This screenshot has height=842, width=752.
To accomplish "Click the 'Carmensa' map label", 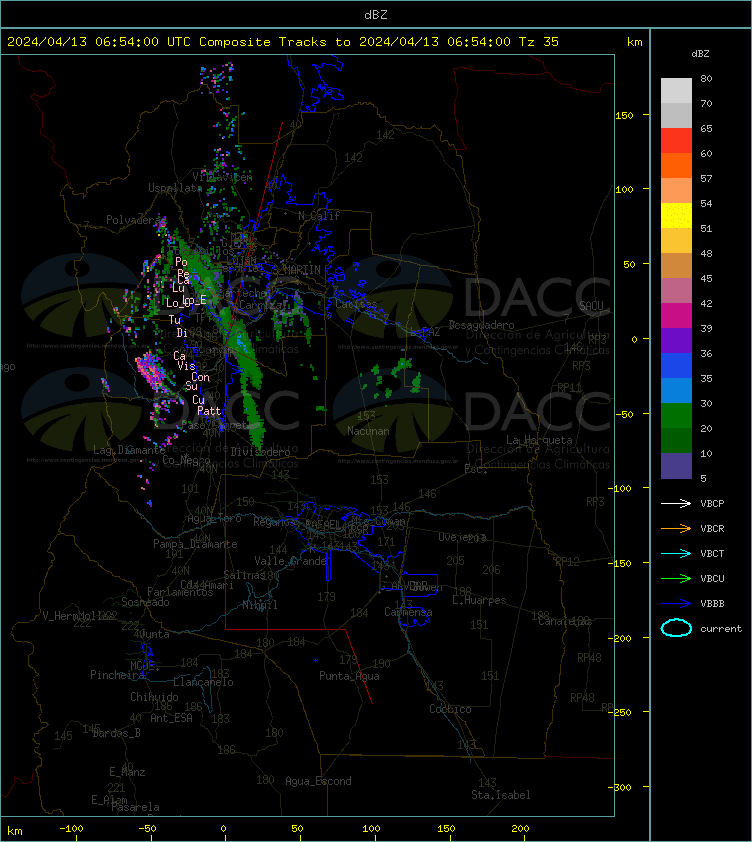I will (408, 612).
